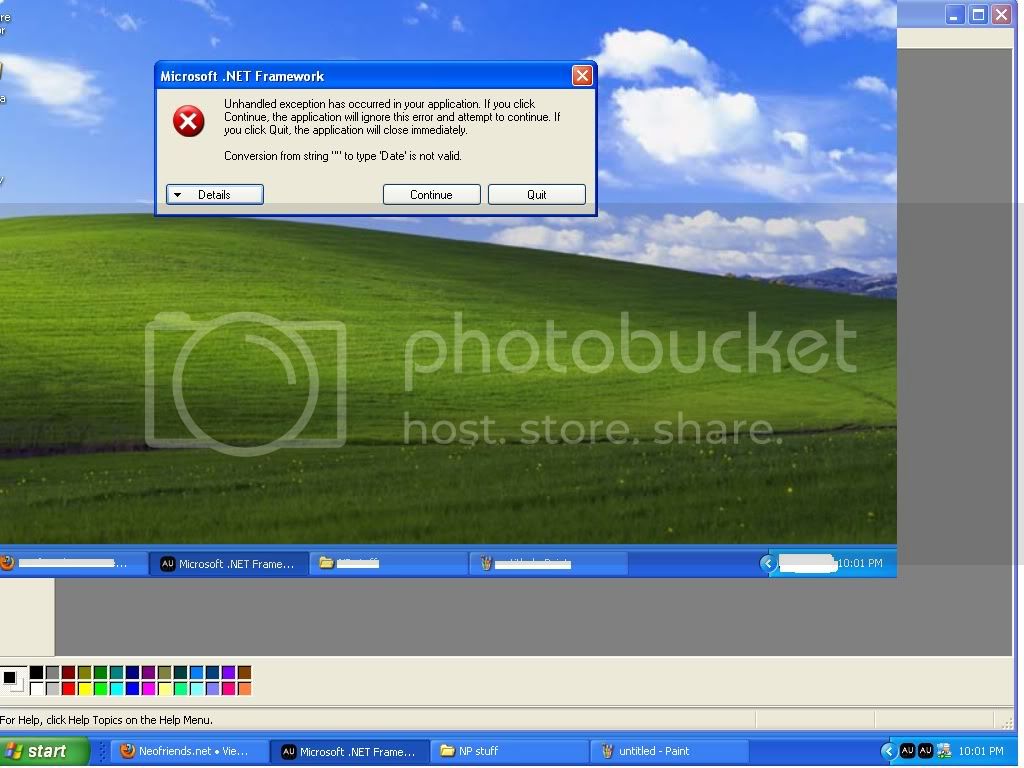The image size is (1024, 768).
Task: Click the Quit button in the error dialog
Action: [536, 195]
